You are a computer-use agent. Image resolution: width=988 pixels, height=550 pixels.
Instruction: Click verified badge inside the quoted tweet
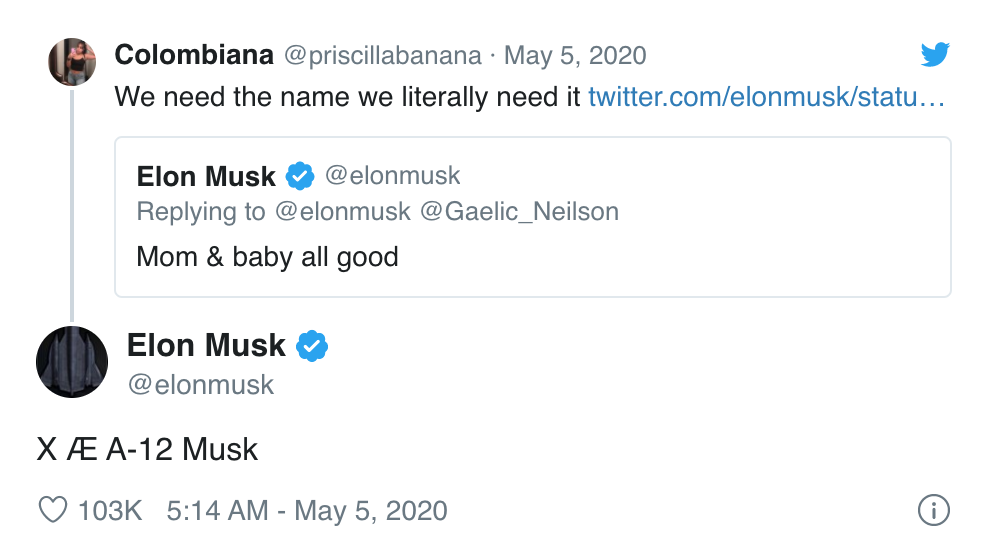(x=300, y=176)
